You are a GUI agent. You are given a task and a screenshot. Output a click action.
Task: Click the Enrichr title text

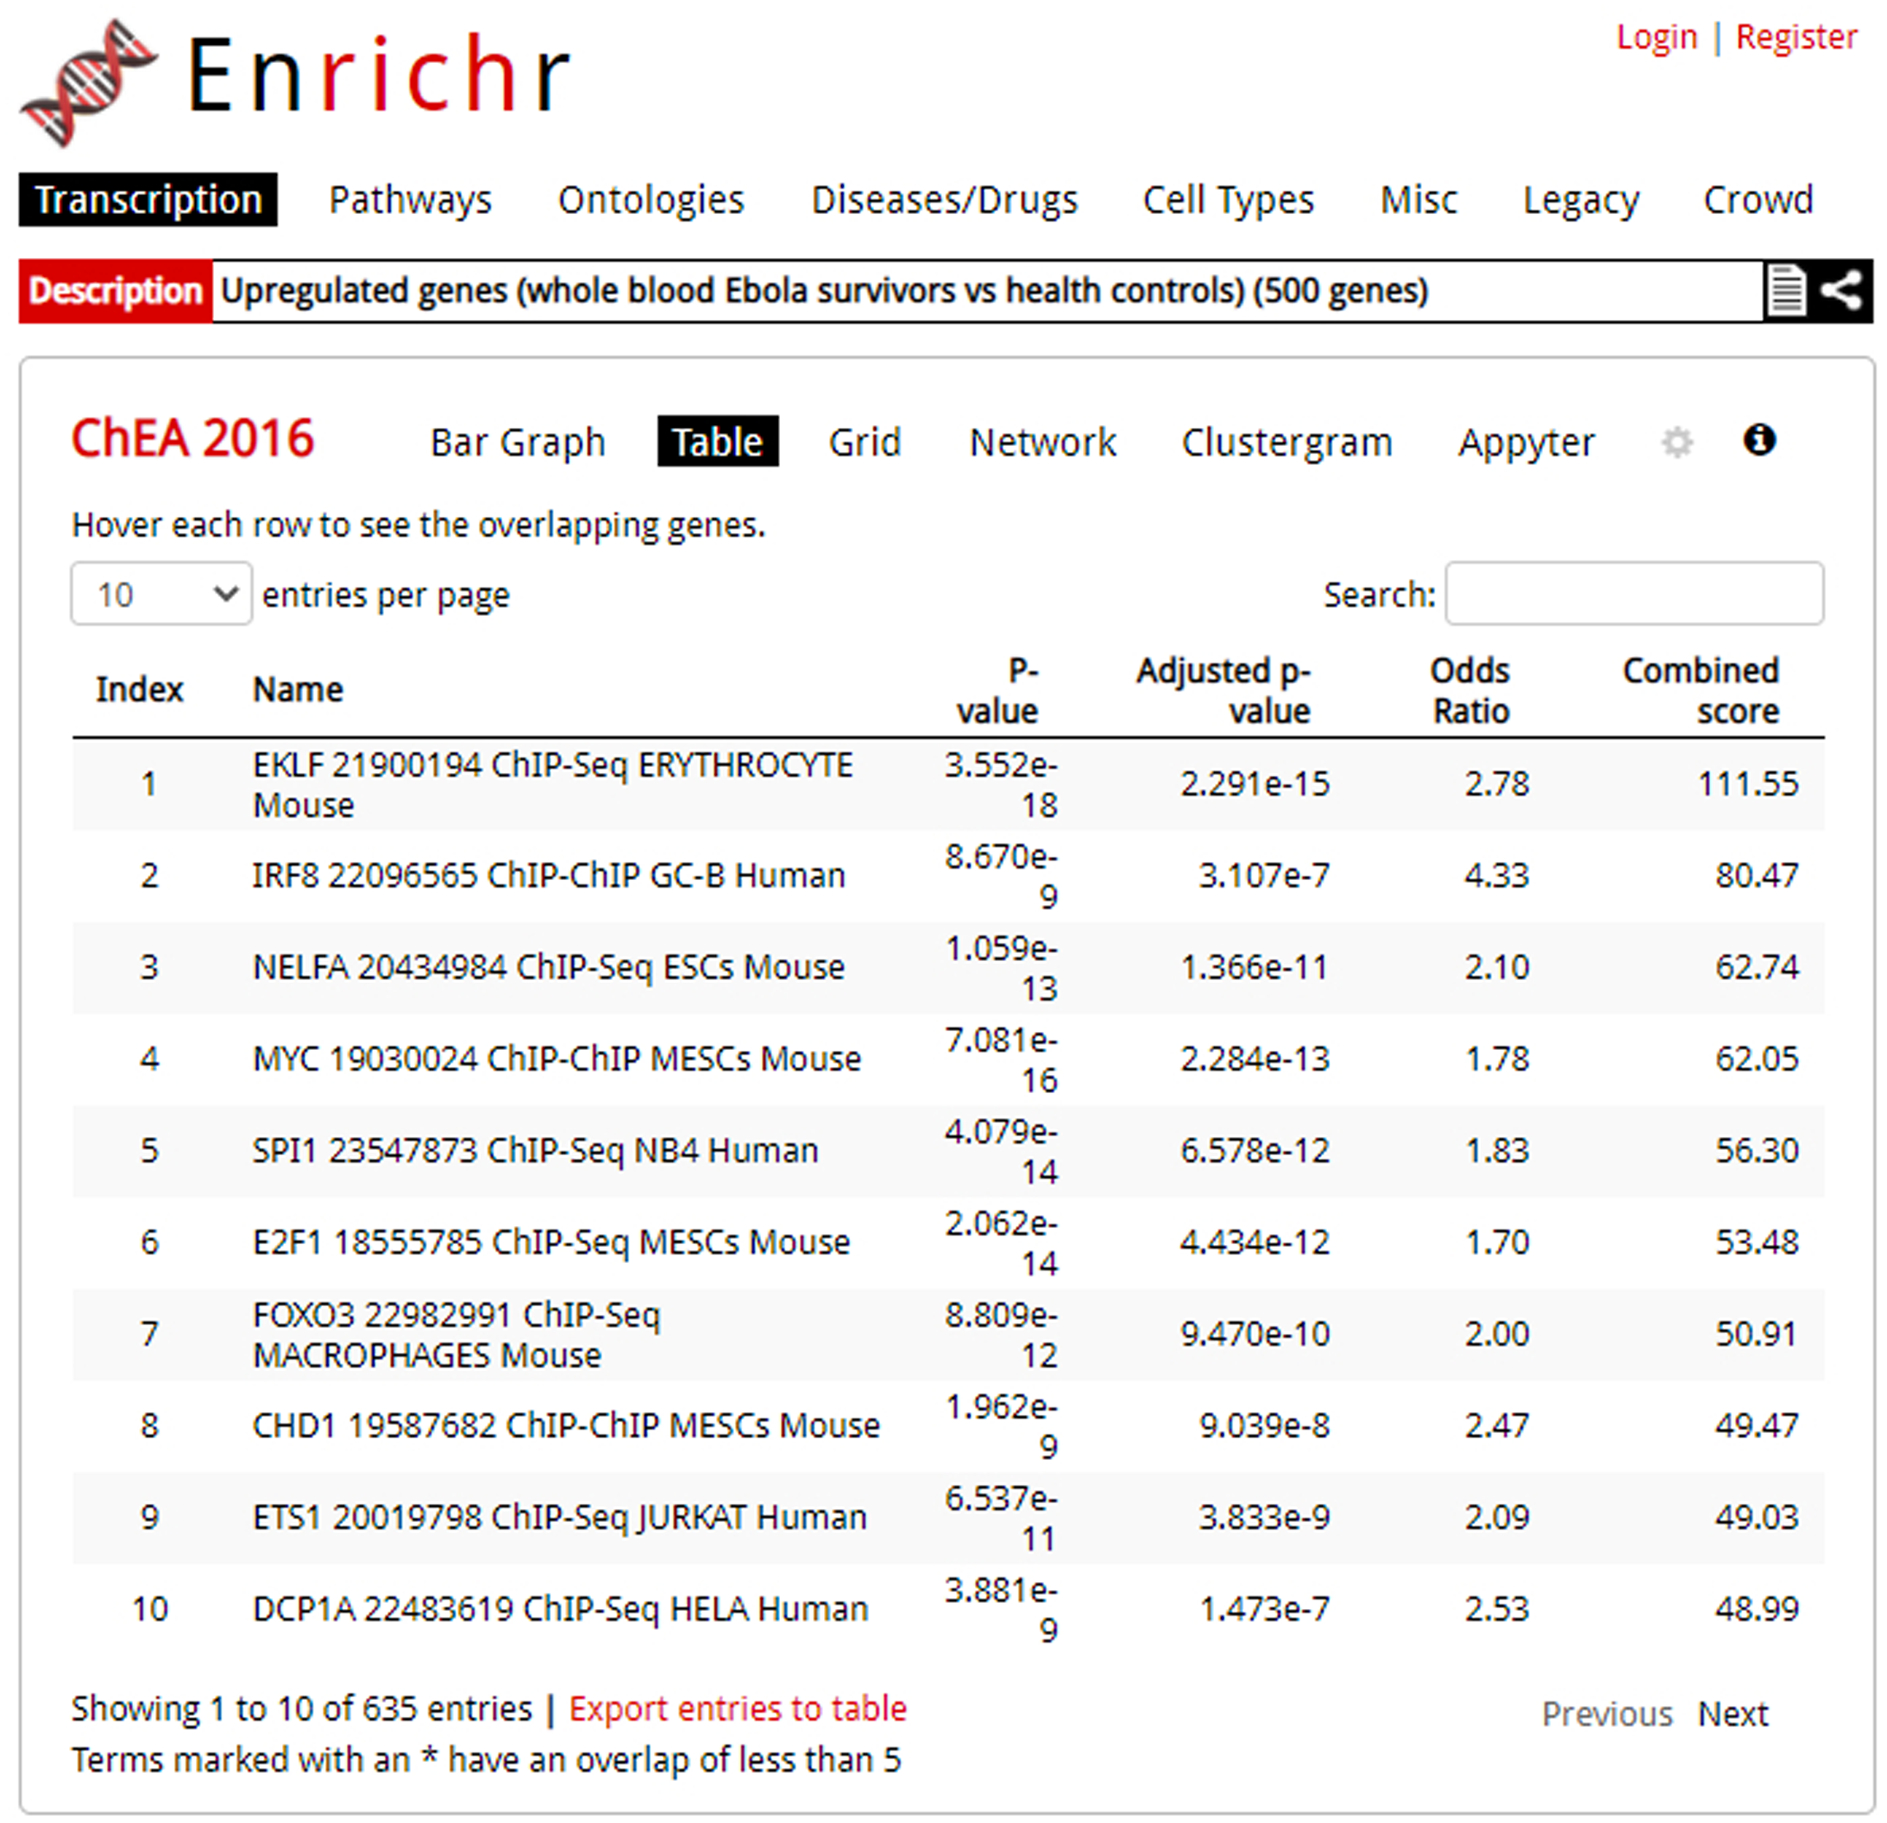379,75
